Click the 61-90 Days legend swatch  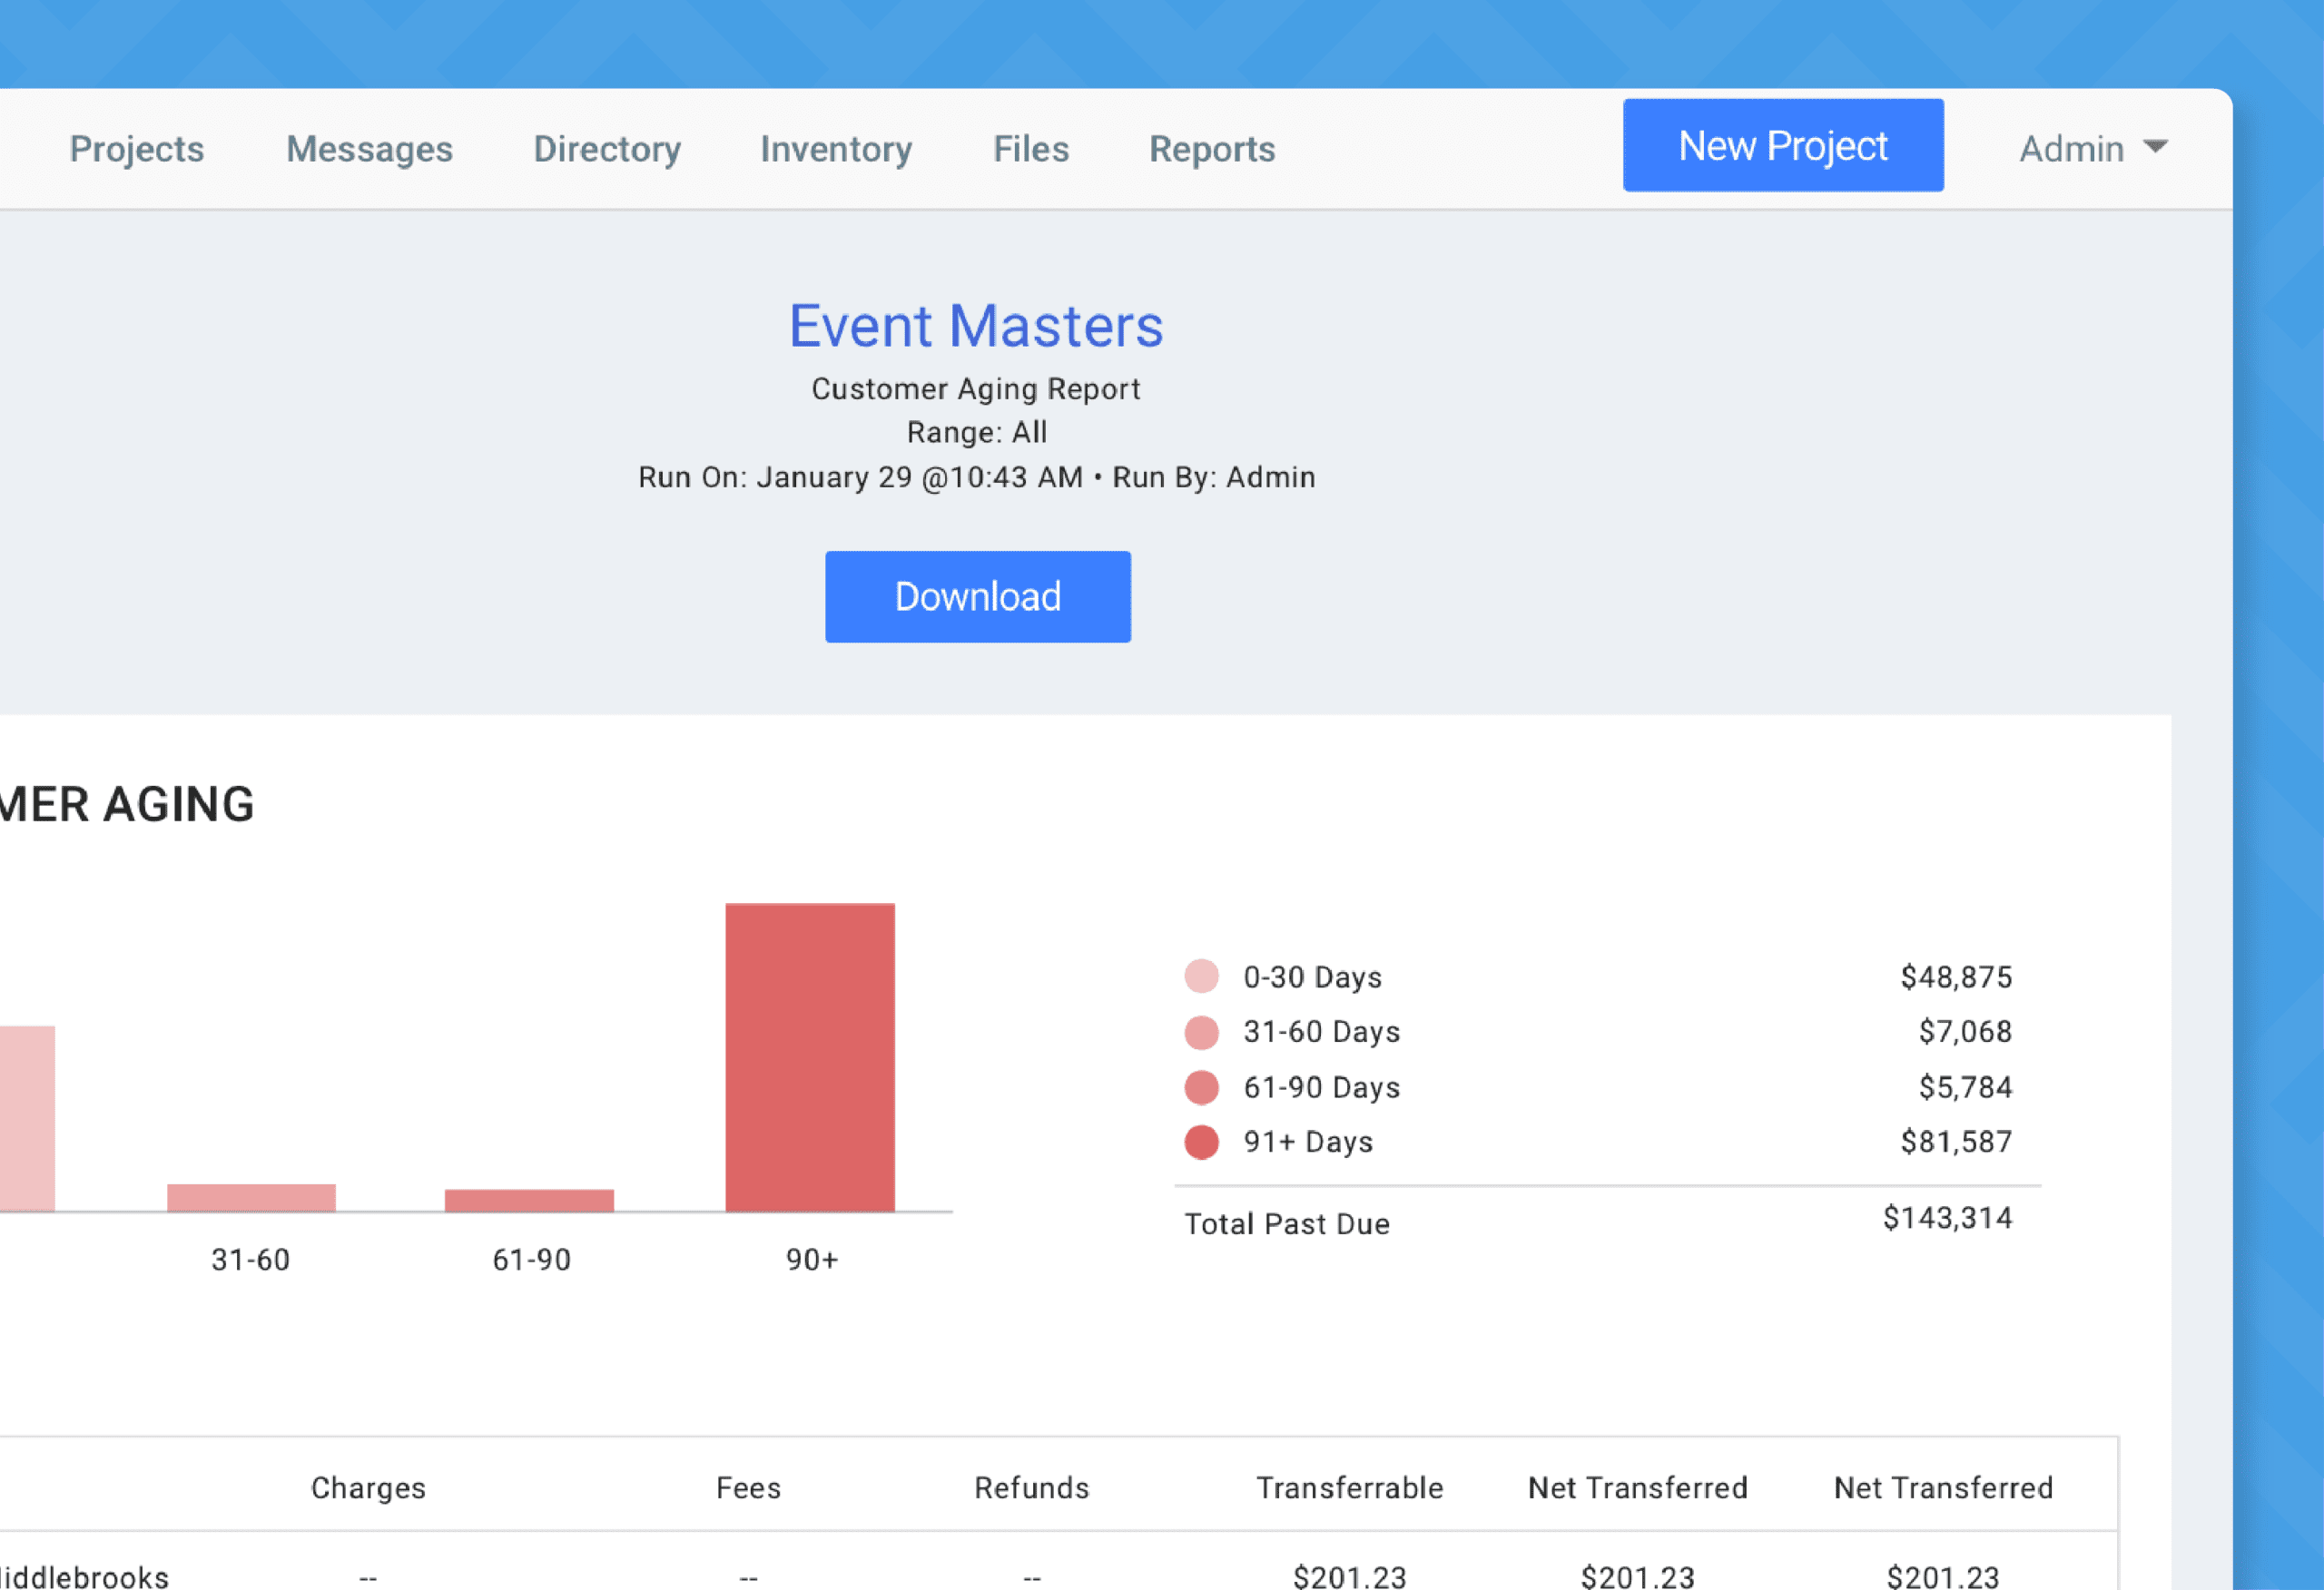pyautogui.click(x=1201, y=1087)
